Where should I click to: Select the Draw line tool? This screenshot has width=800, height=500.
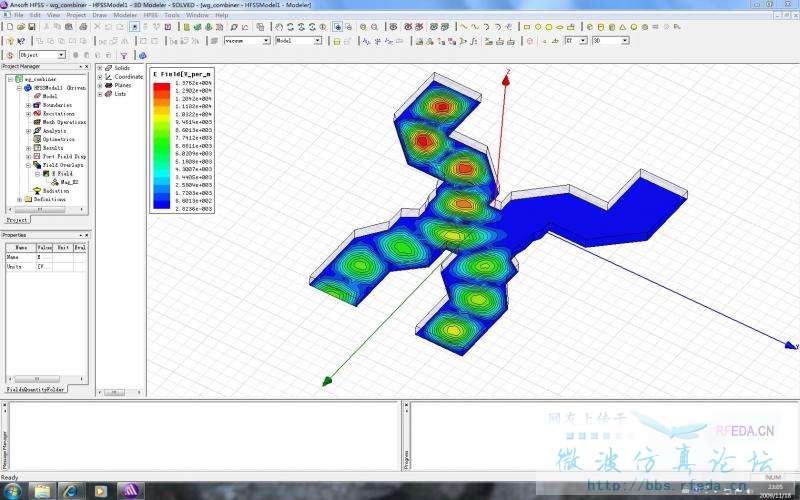(464, 27)
